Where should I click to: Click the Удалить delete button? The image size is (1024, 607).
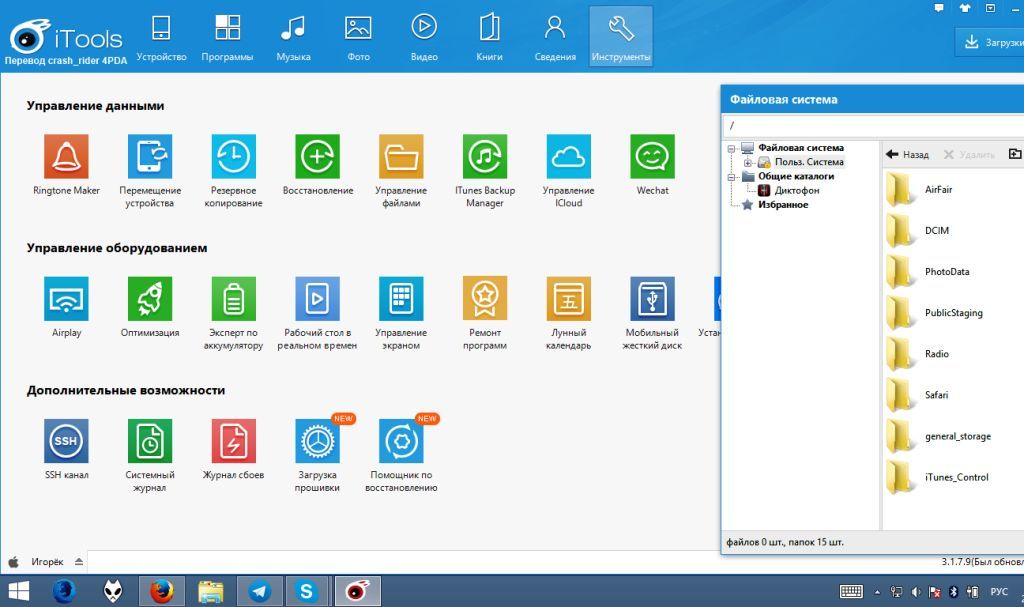coord(969,154)
